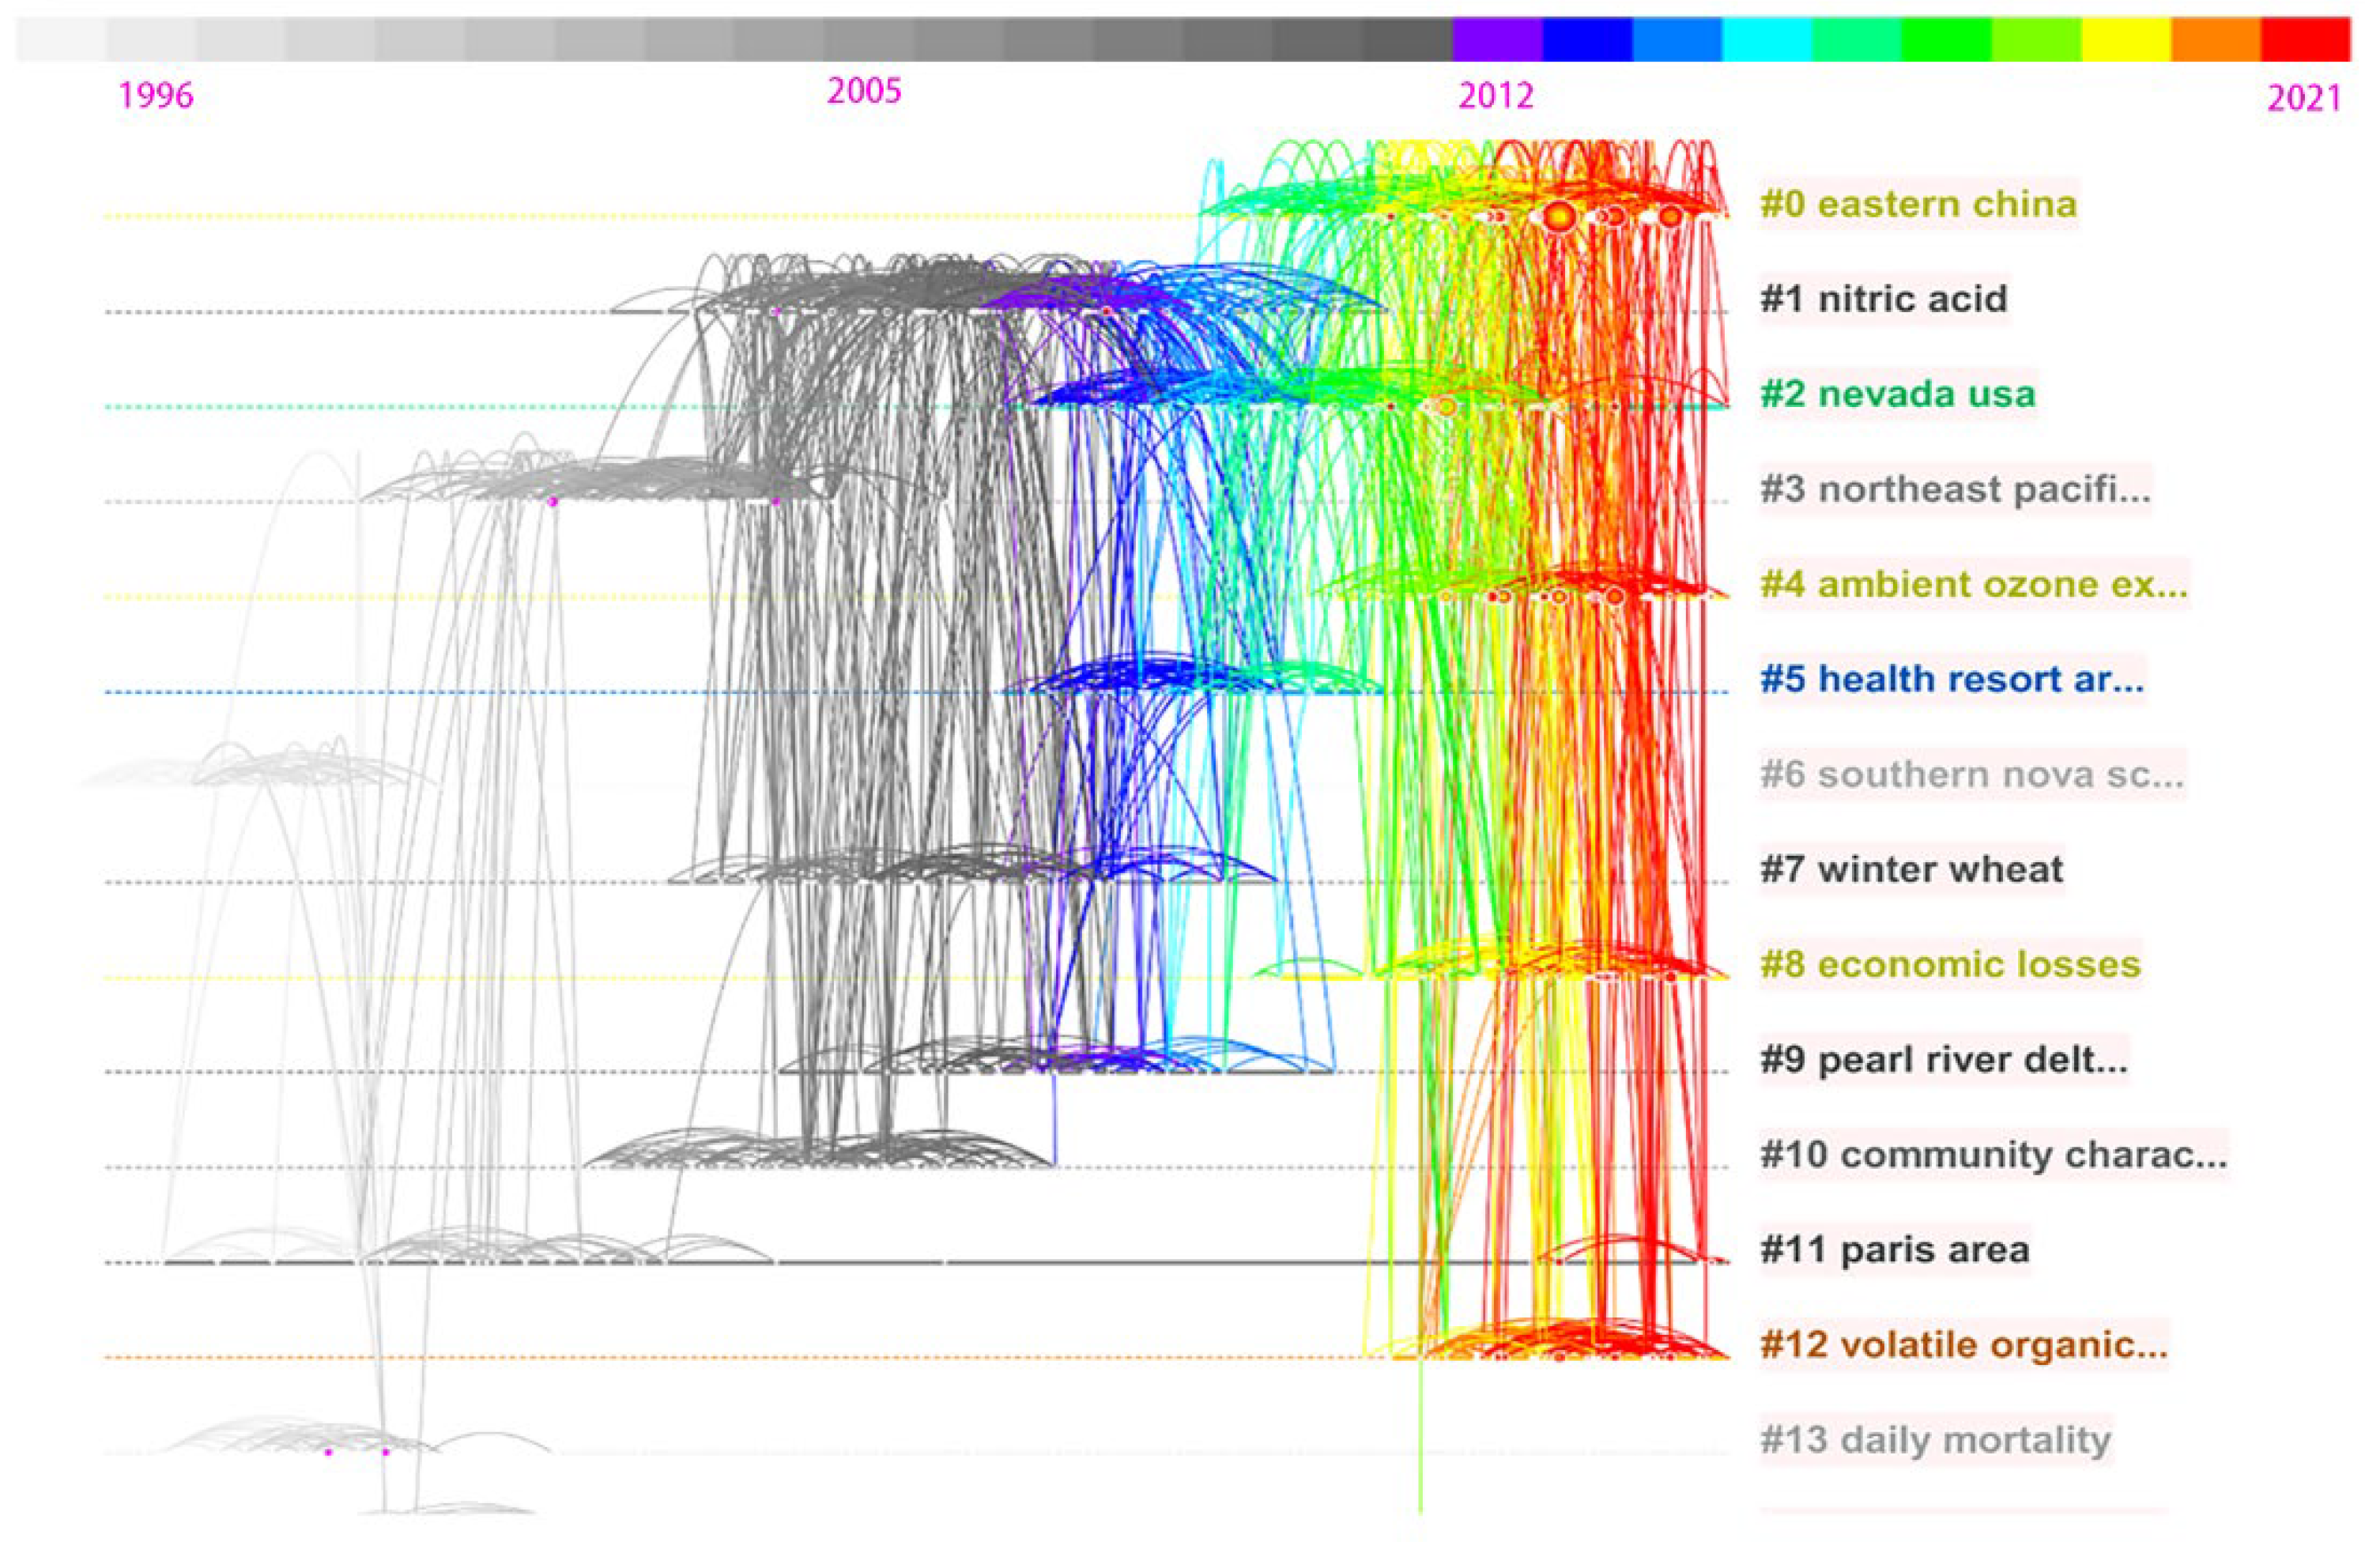Screen dimensions: 2365x1568
Task: Click the #10 community characteristics label
Action: (1993, 1154)
